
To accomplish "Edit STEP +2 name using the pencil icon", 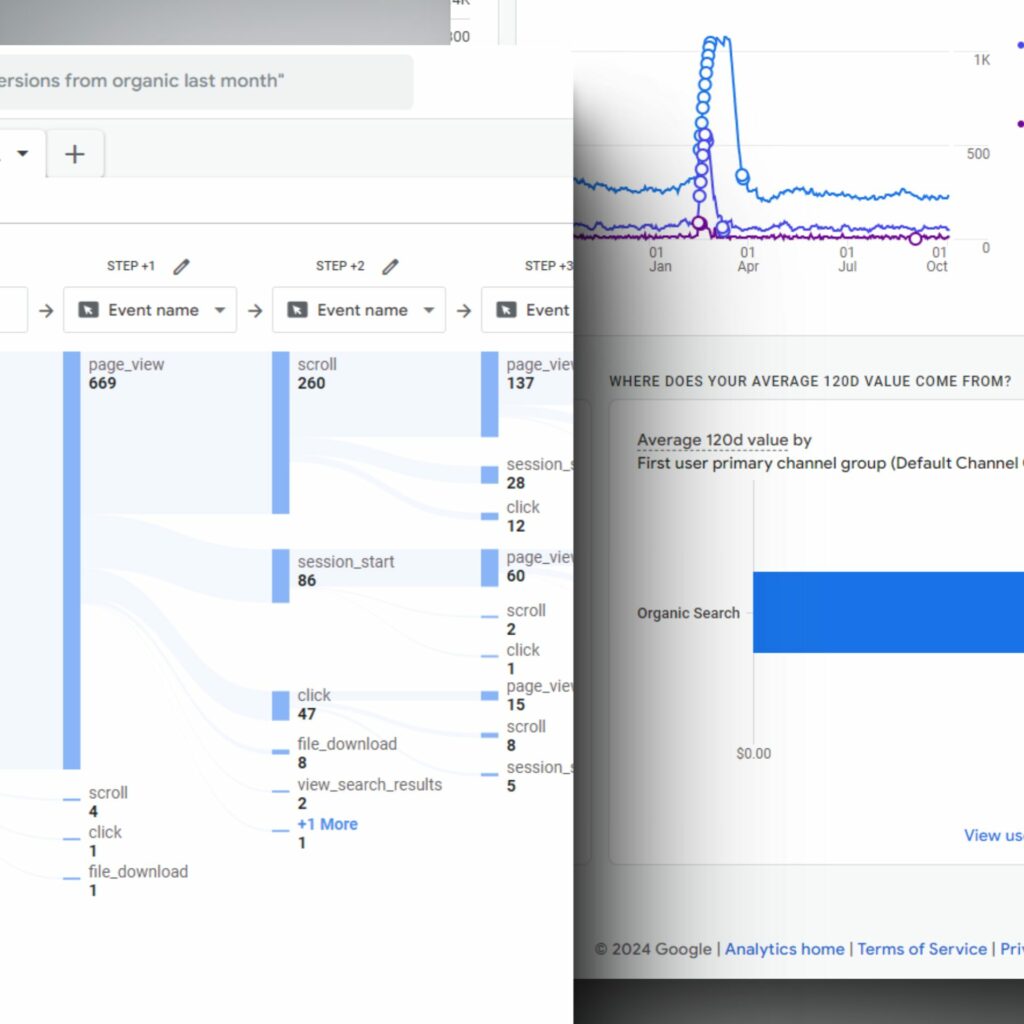I will click(391, 266).
